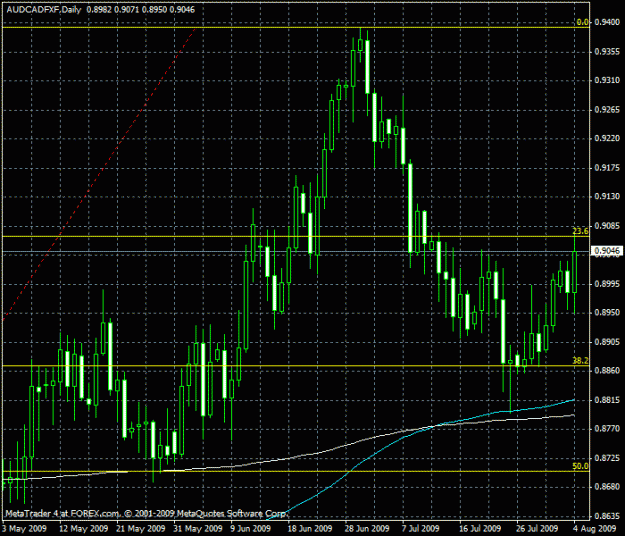Click the 4 Aug 2009 date label
625x536 pixels.
(x=596, y=529)
